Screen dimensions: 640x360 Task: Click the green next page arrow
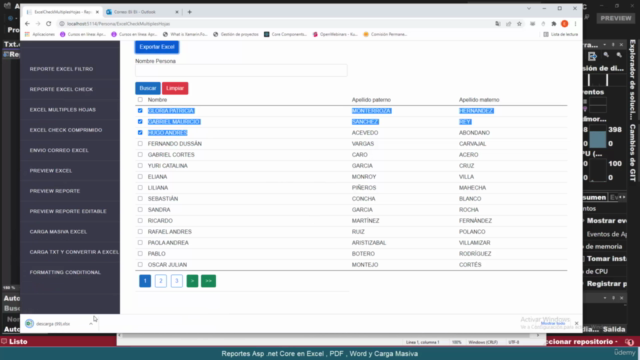[x=192, y=281]
